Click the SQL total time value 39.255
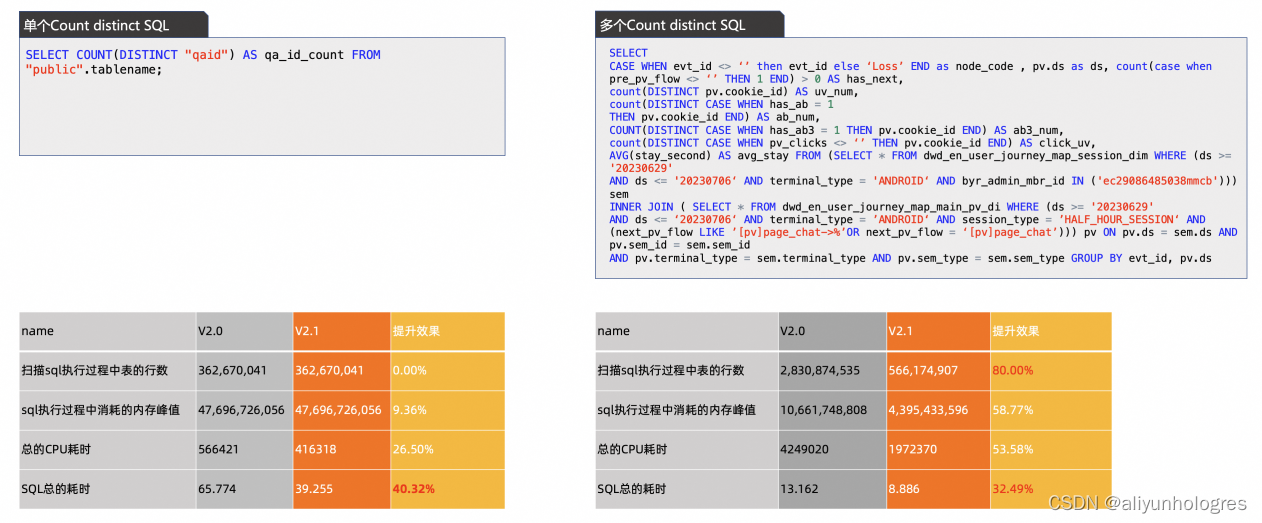 [x=342, y=489]
